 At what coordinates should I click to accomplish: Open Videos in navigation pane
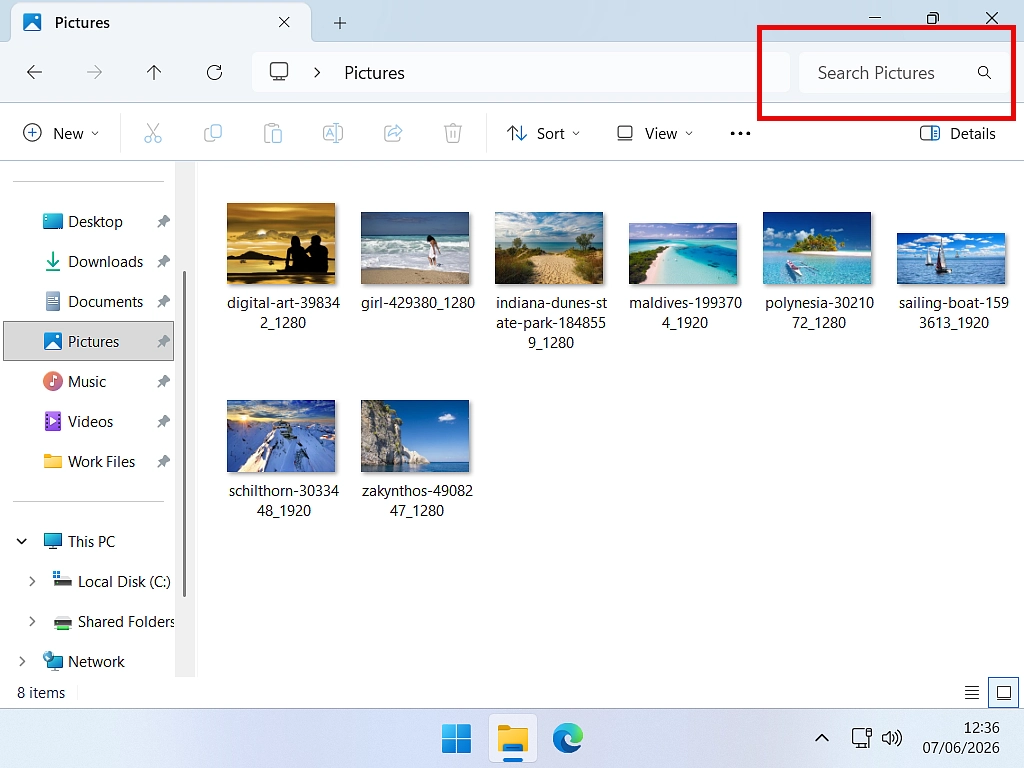coord(89,422)
